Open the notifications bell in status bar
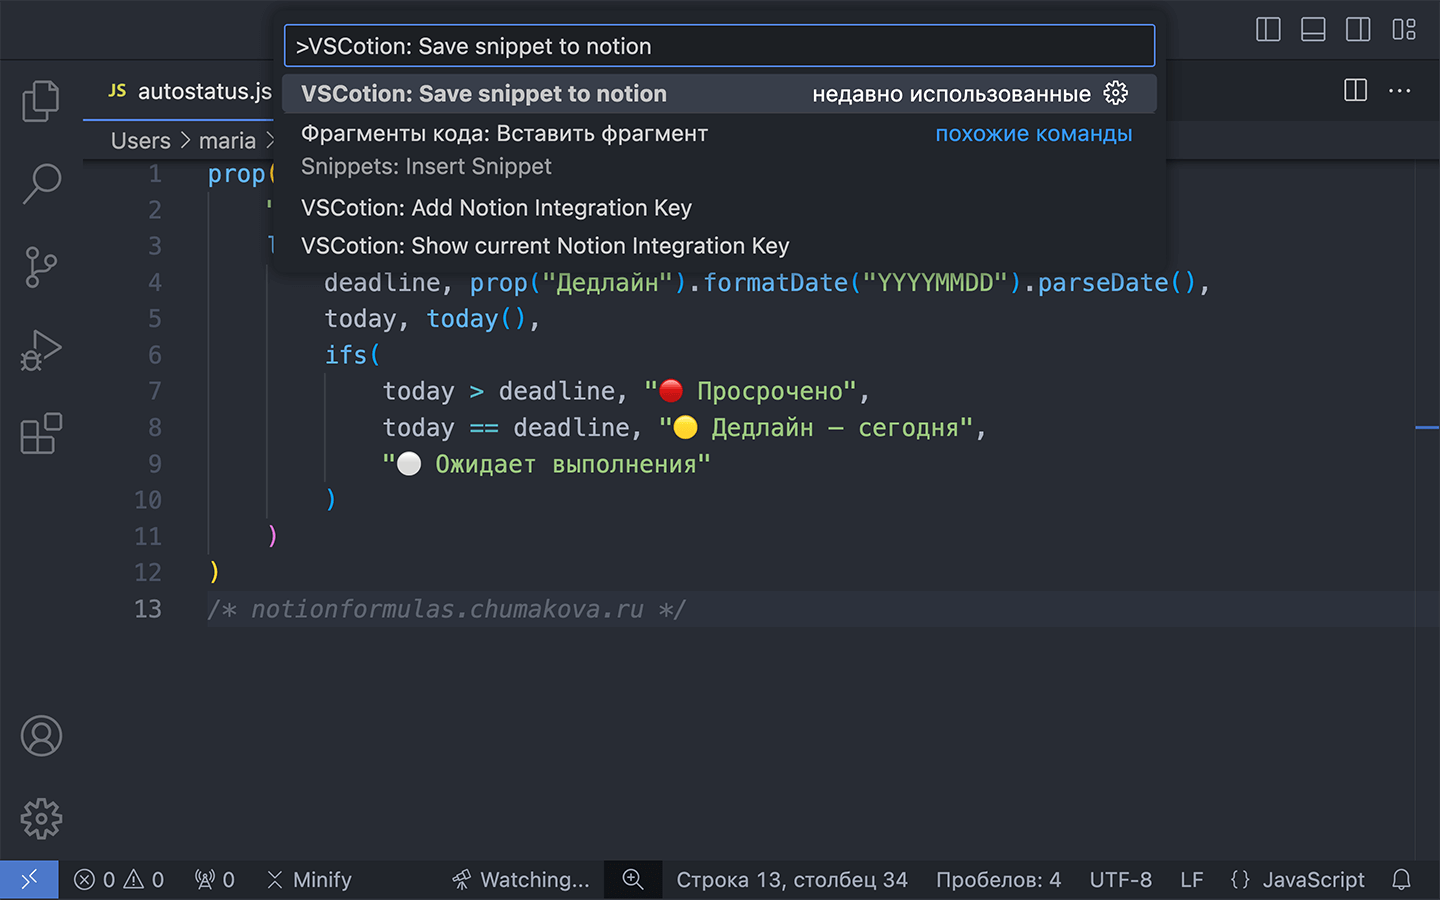The height and width of the screenshot is (900, 1440). [x=1402, y=880]
